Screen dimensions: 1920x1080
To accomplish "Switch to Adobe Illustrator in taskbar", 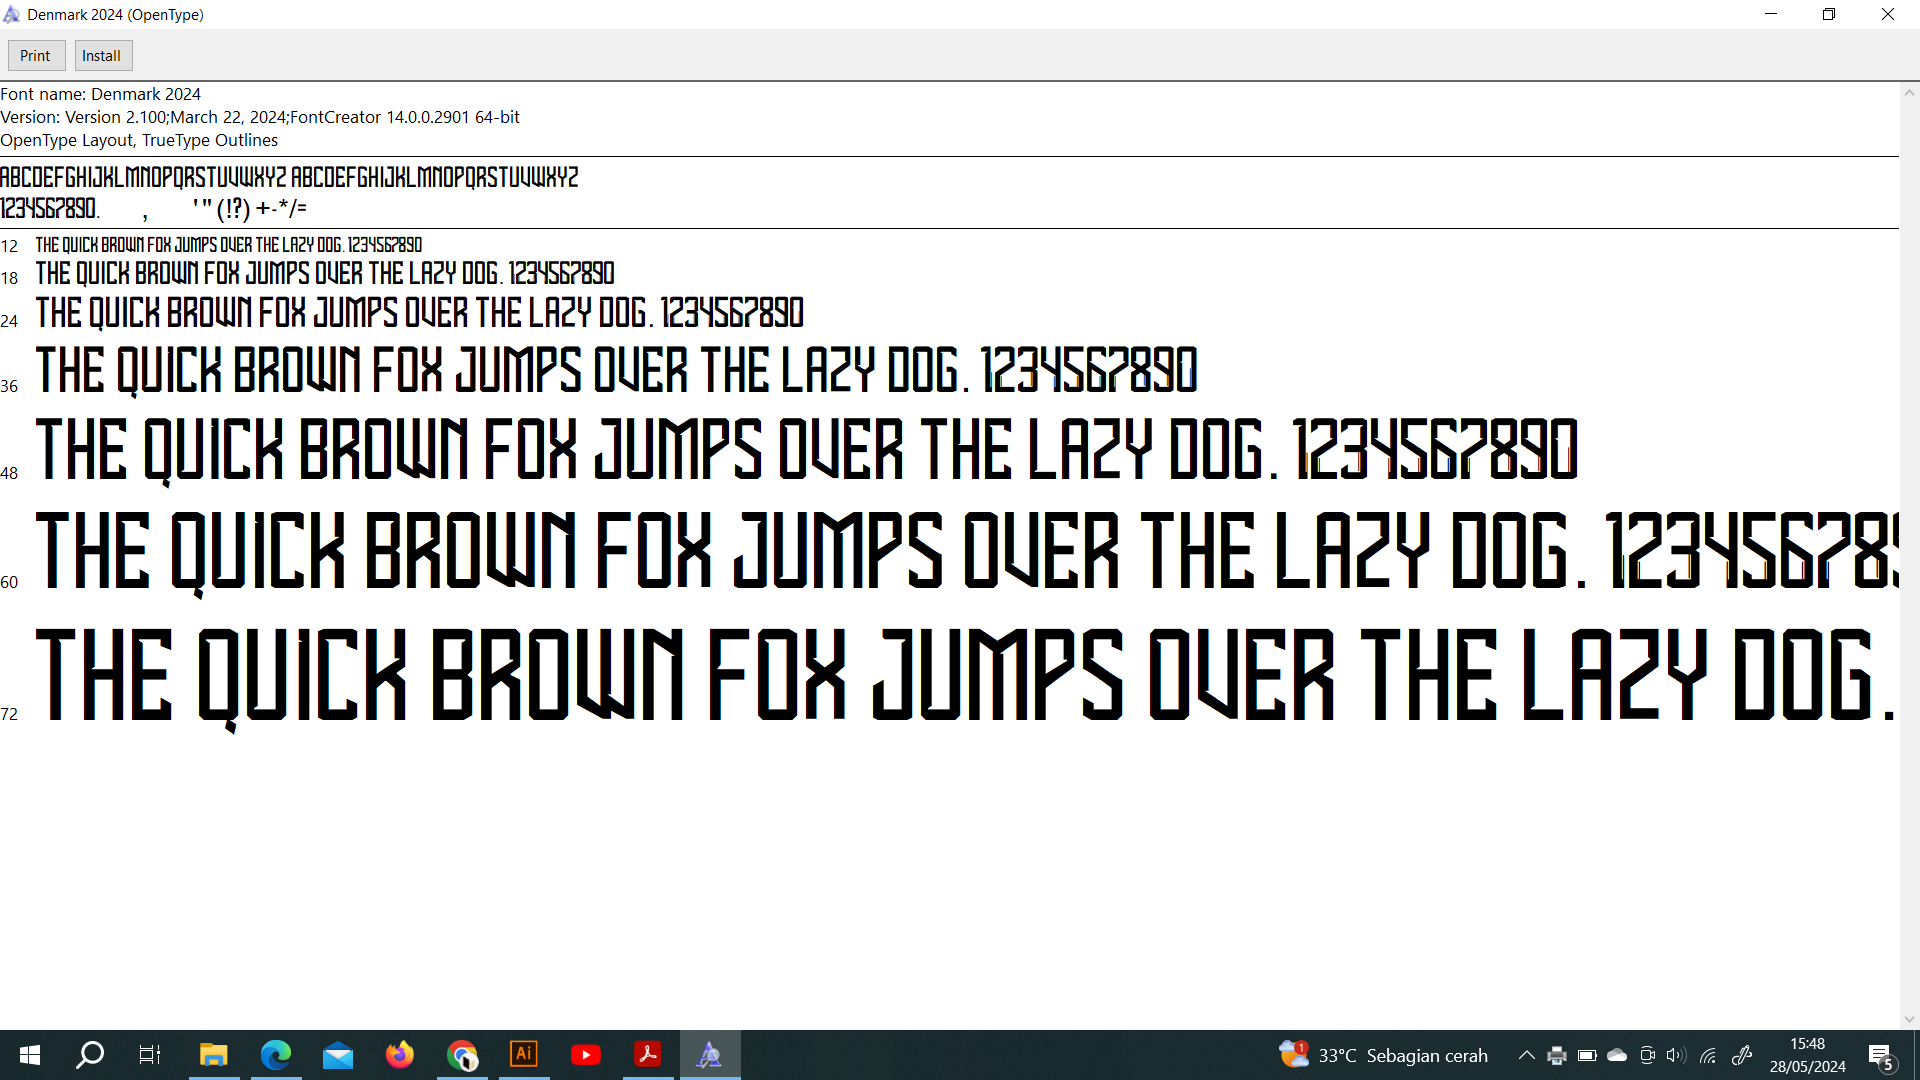I will pyautogui.click(x=524, y=1055).
